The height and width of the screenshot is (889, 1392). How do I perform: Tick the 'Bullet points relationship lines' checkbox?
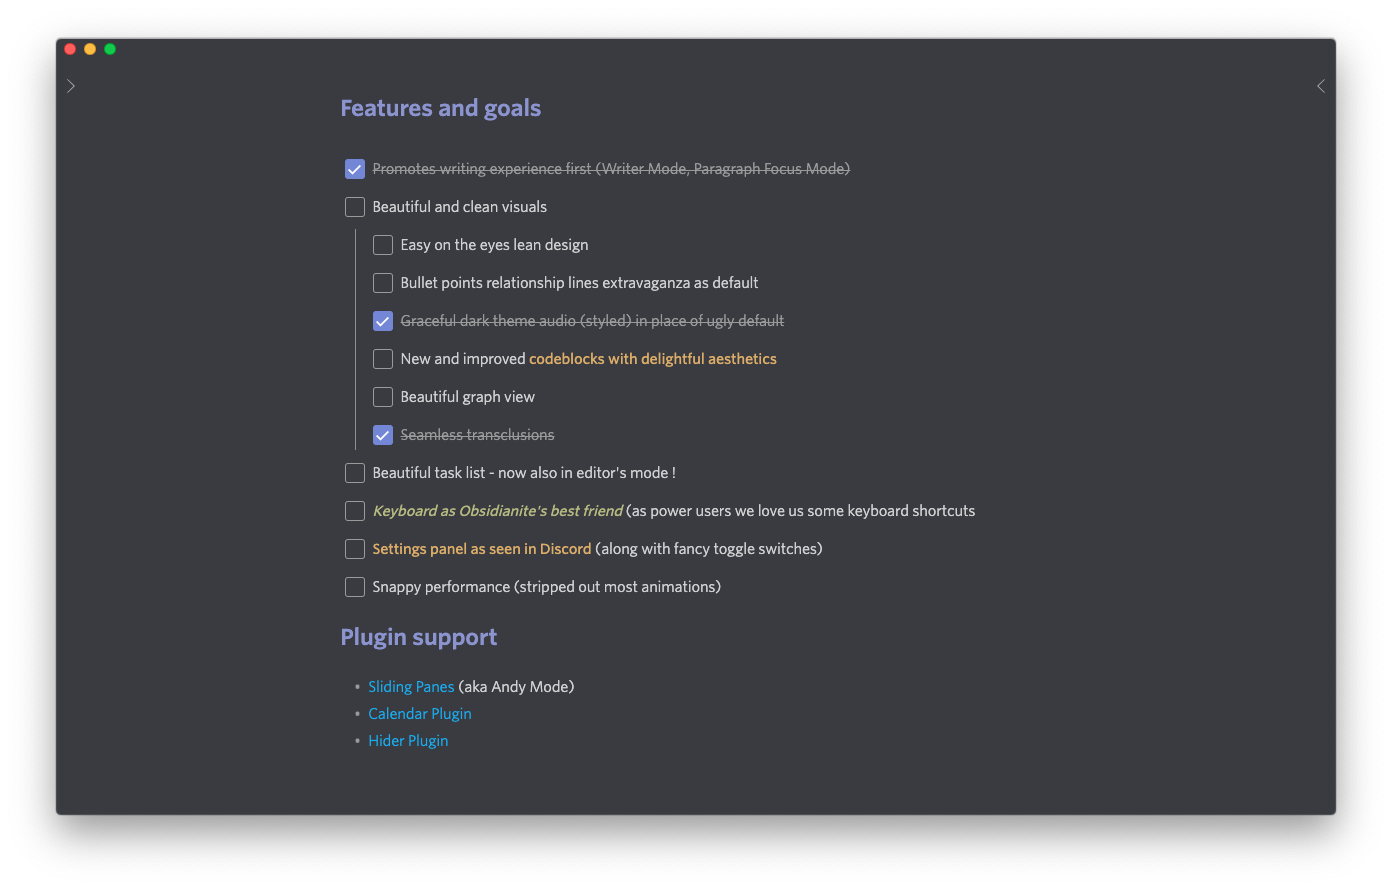click(x=383, y=283)
